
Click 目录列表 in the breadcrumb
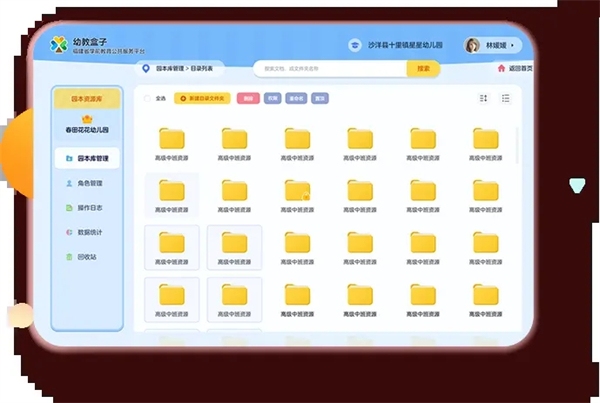pyautogui.click(x=202, y=69)
